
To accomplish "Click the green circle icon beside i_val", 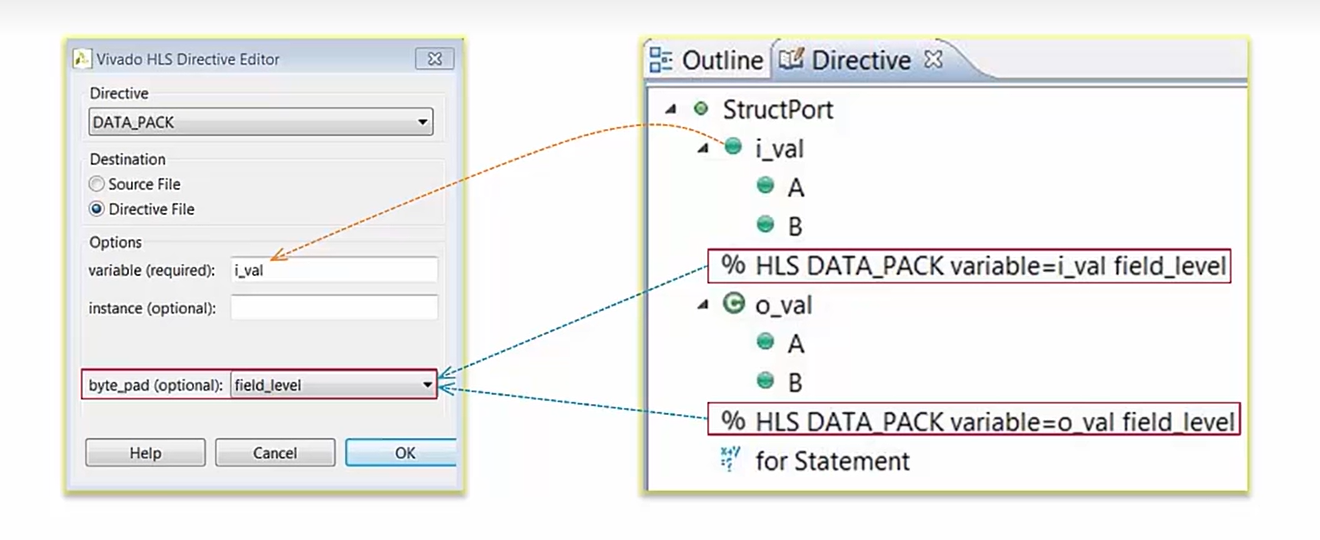I will (733, 147).
